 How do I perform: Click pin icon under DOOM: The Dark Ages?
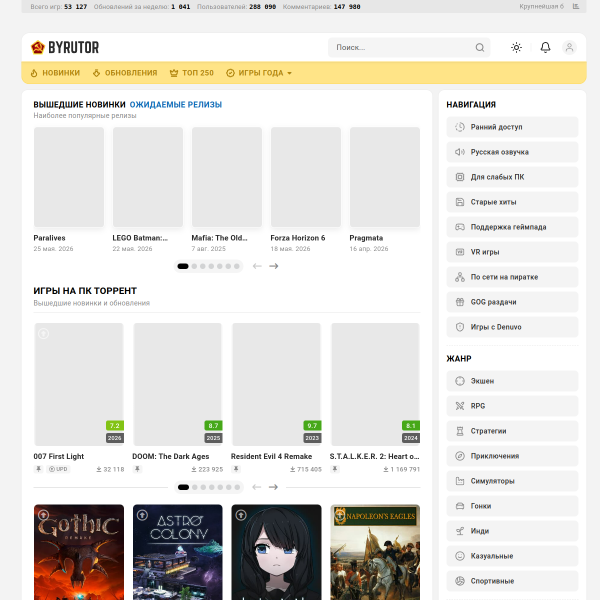137,469
